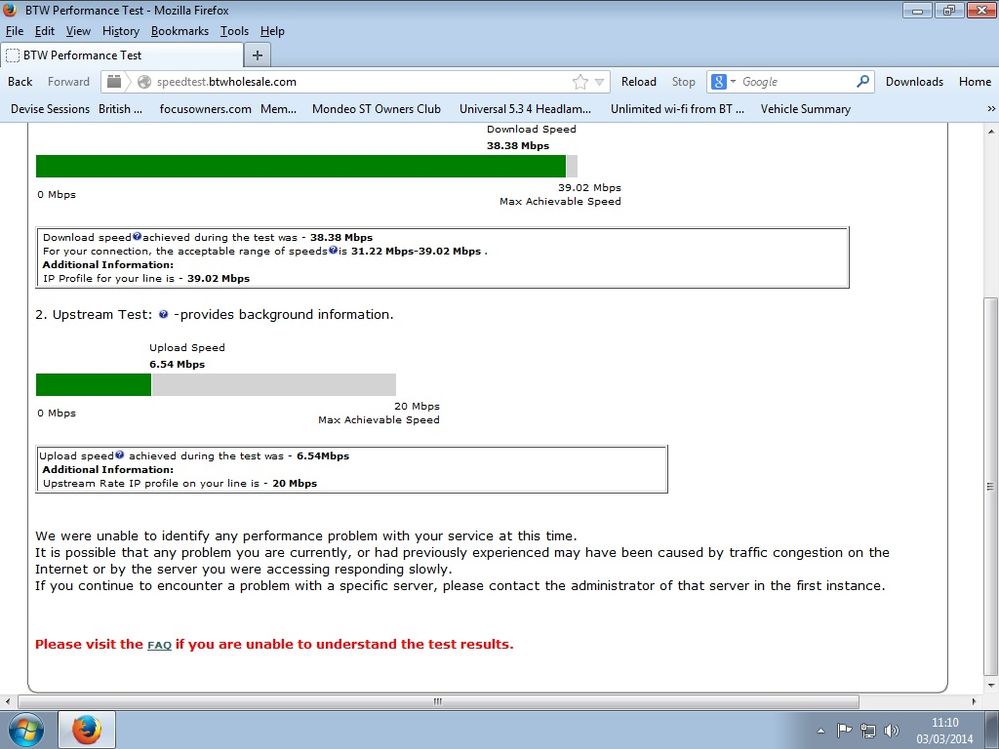Screen dimensions: 999x749
Task: Click the 38.38 Mbps download speed label
Action: pyautogui.click(x=518, y=146)
